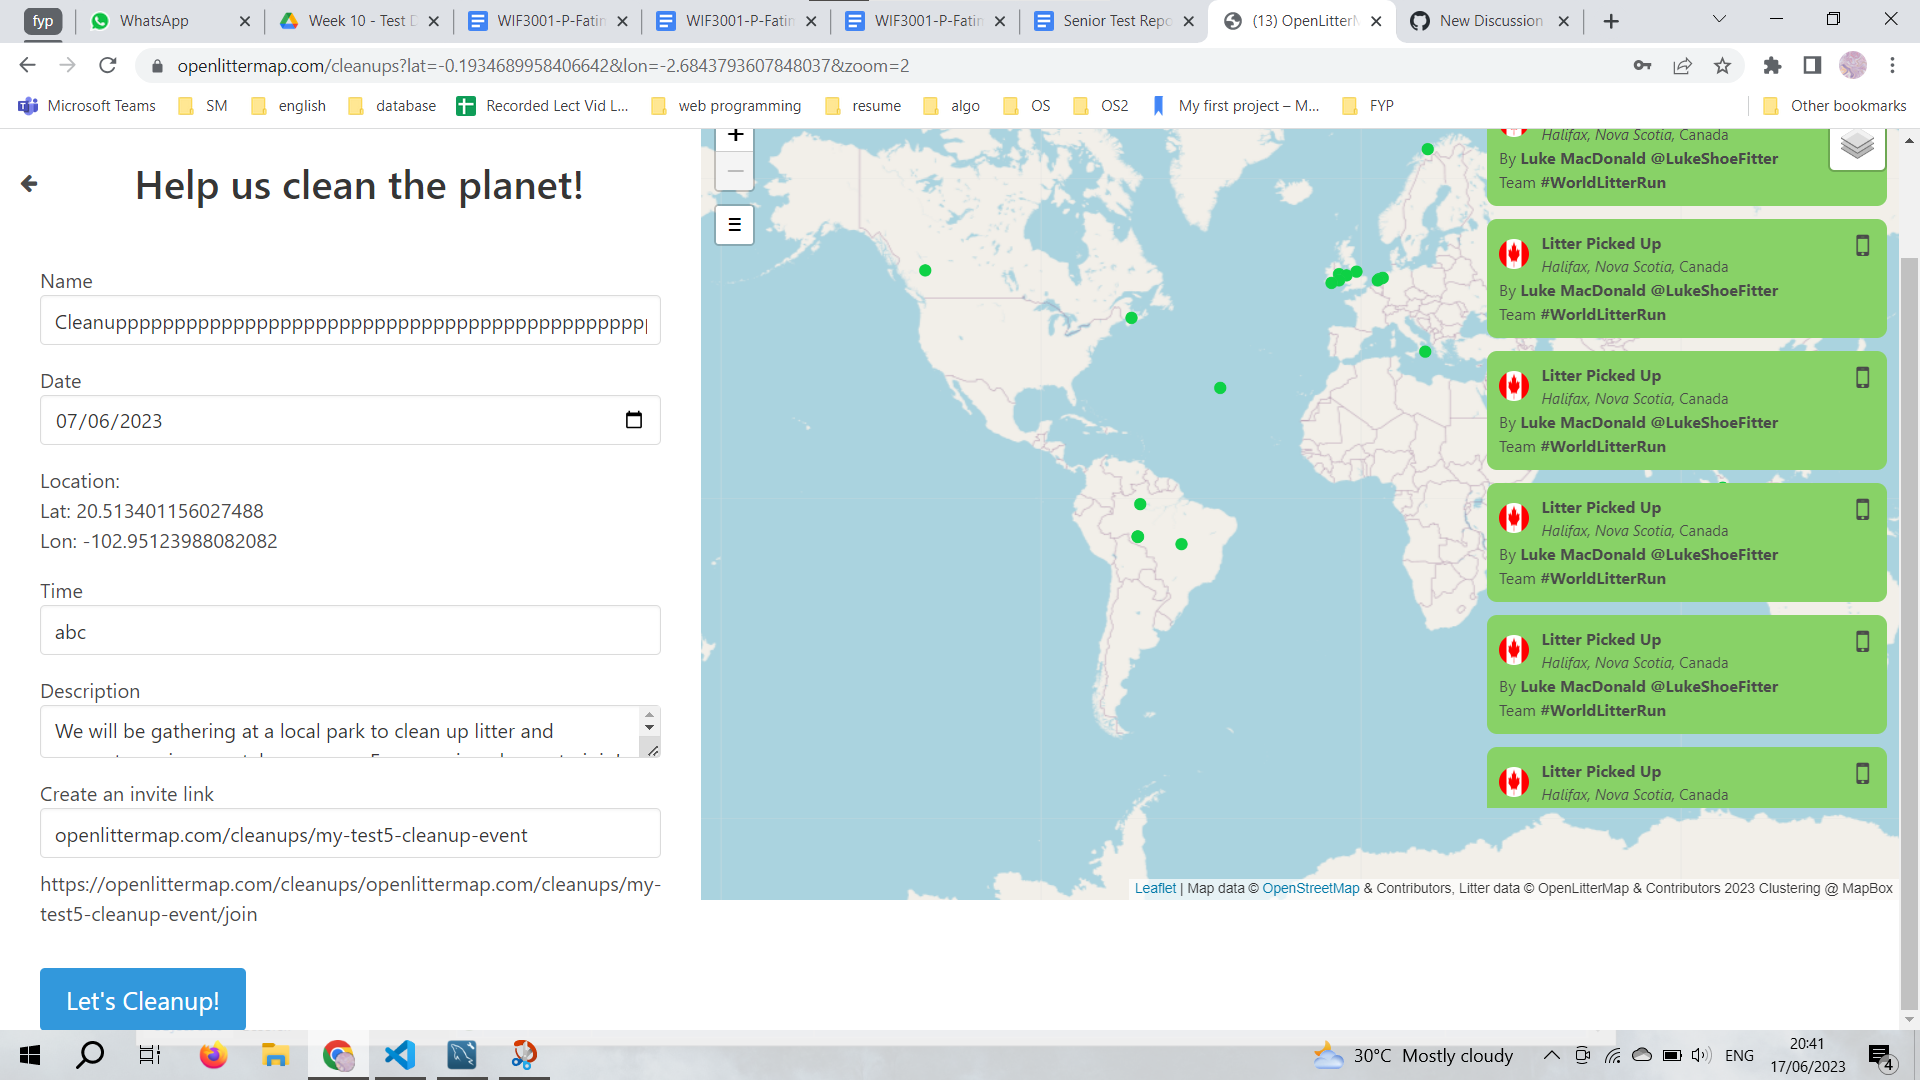Screen dimensions: 1920x1080
Task: Click the Let's Cleanup! button
Action: pyautogui.click(x=142, y=1000)
